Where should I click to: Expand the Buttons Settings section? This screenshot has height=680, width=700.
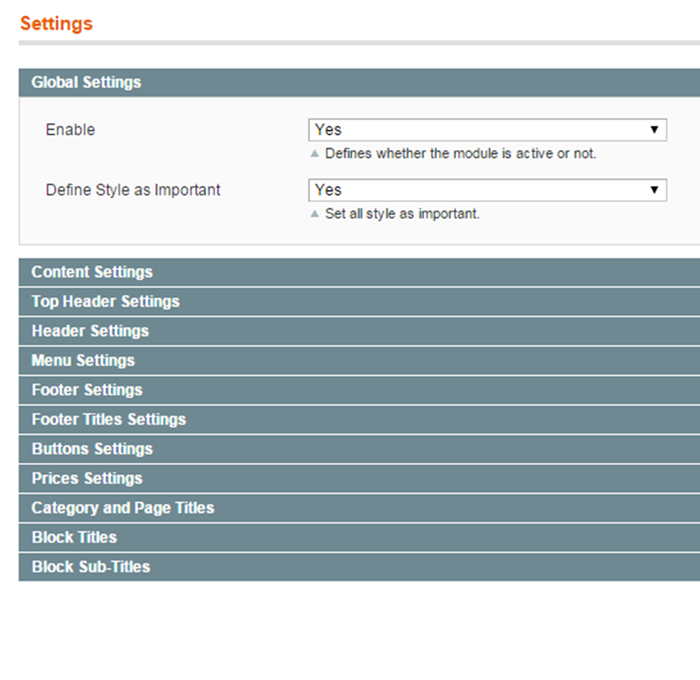pyautogui.click(x=359, y=449)
